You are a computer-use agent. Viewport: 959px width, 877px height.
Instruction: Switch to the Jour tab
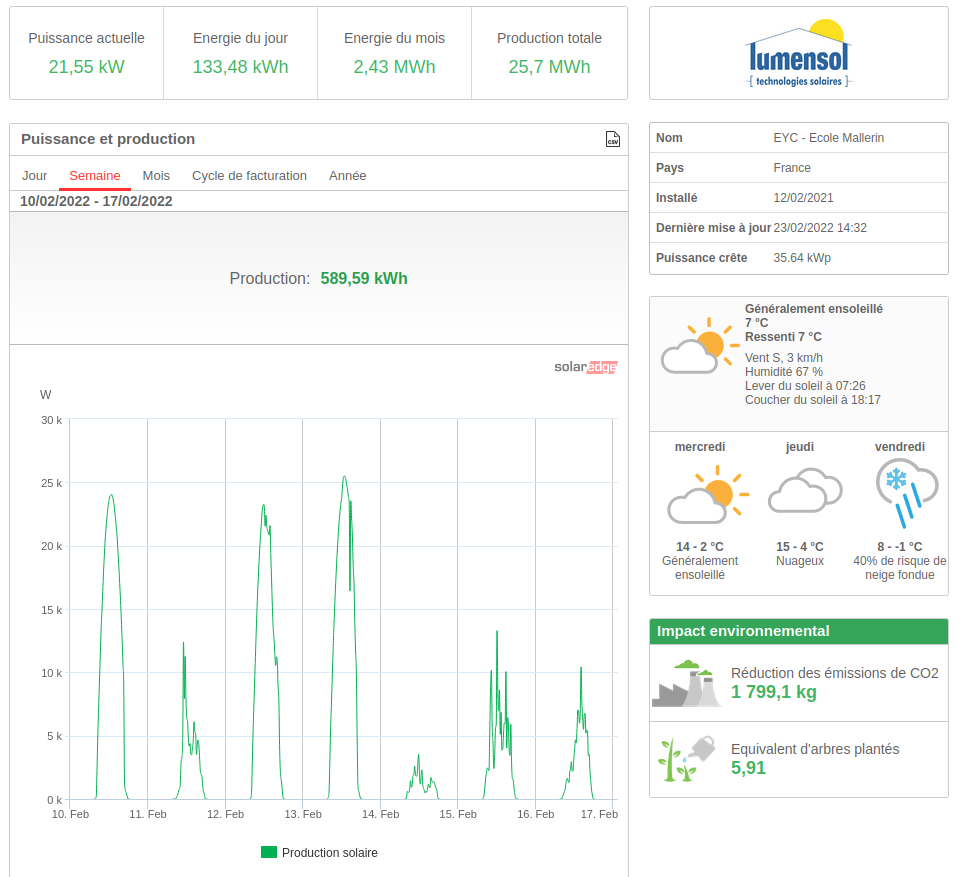34,176
